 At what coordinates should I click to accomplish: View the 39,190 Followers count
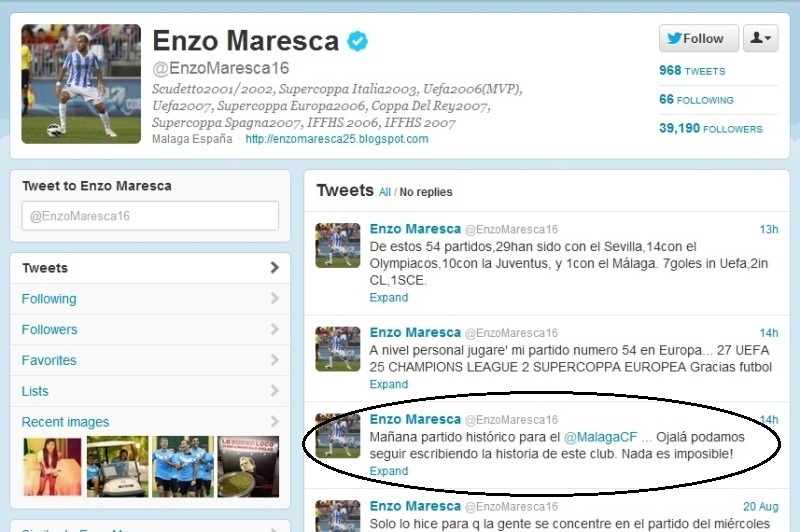click(711, 128)
